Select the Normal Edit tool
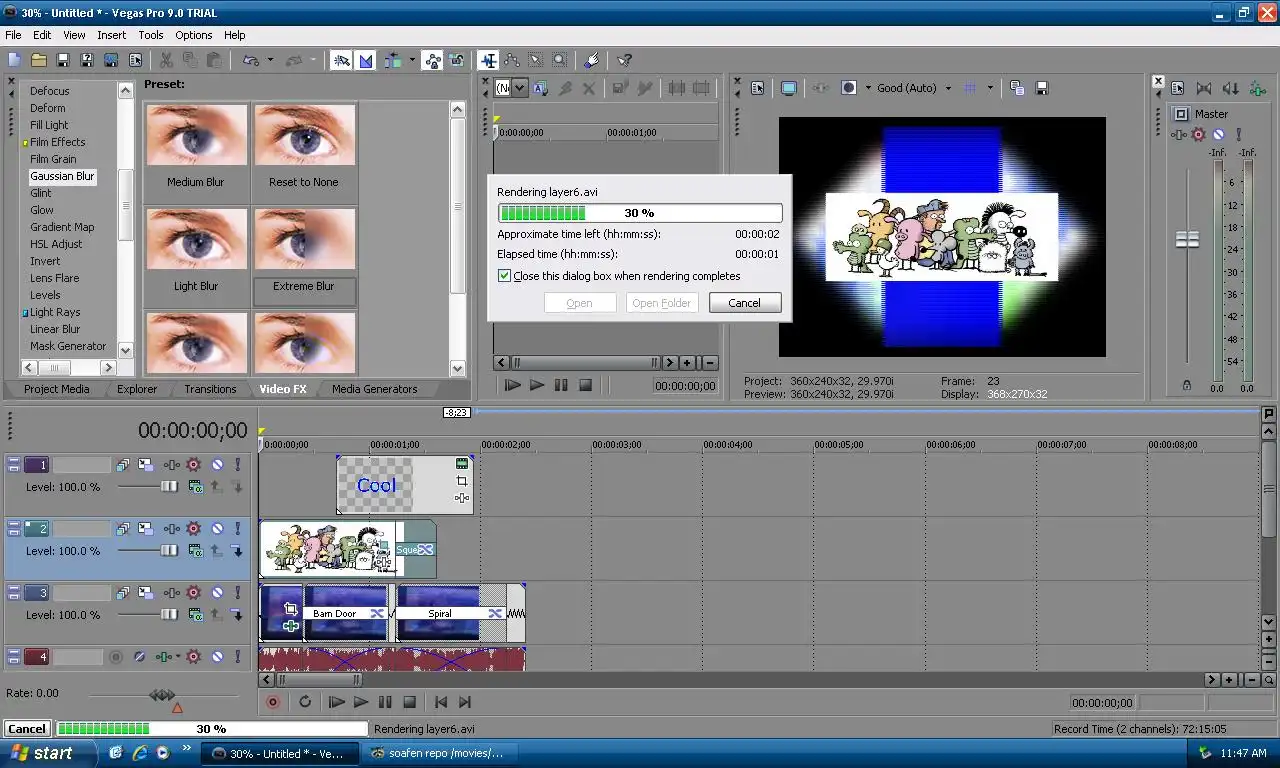The width and height of the screenshot is (1280, 768). (x=488, y=60)
